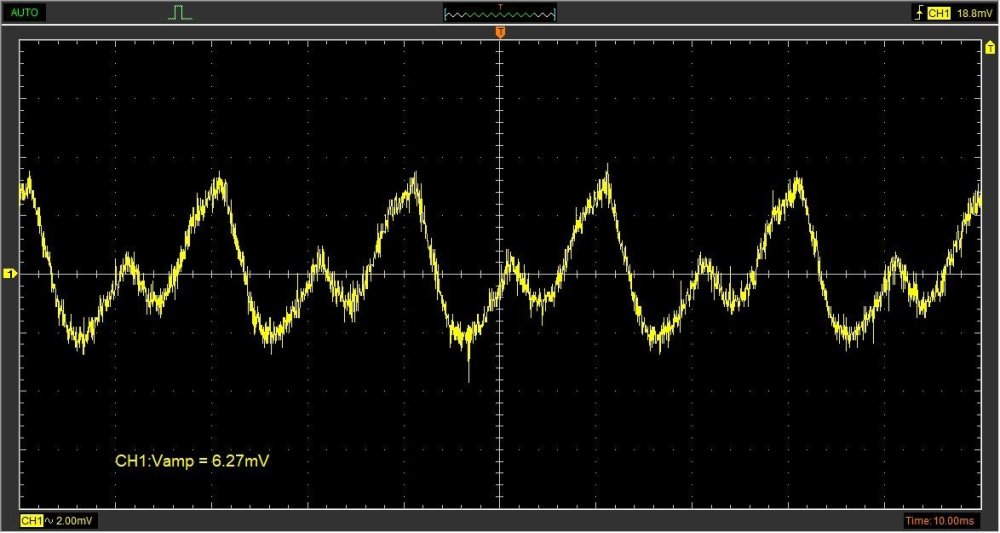Viewport: 1000px width, 533px height.
Task: Click the 18.8mV trigger level readout
Action: (x=973, y=13)
